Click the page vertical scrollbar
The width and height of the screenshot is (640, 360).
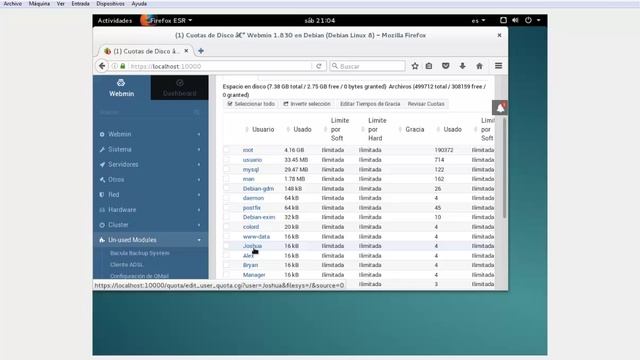(504, 167)
